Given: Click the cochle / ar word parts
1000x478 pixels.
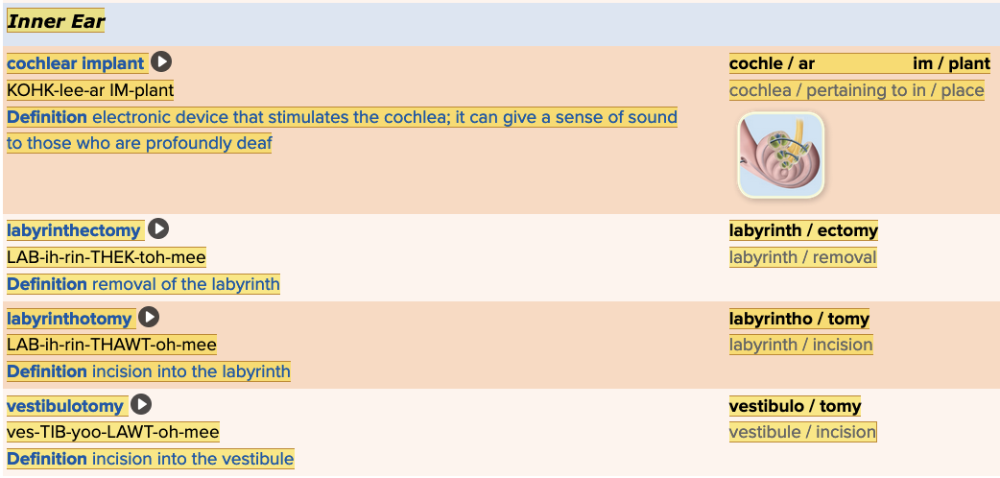Looking at the screenshot, I should click(772, 63).
